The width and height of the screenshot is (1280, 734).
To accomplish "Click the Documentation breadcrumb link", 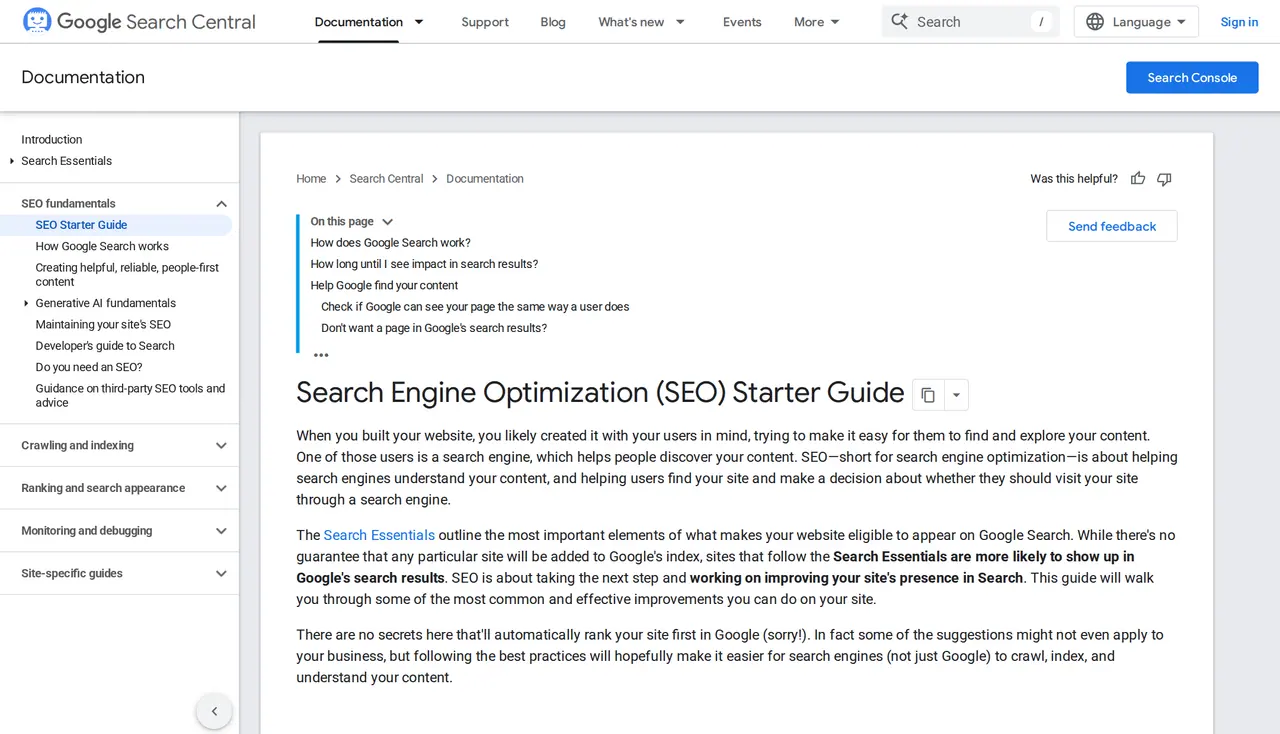I will tap(485, 179).
